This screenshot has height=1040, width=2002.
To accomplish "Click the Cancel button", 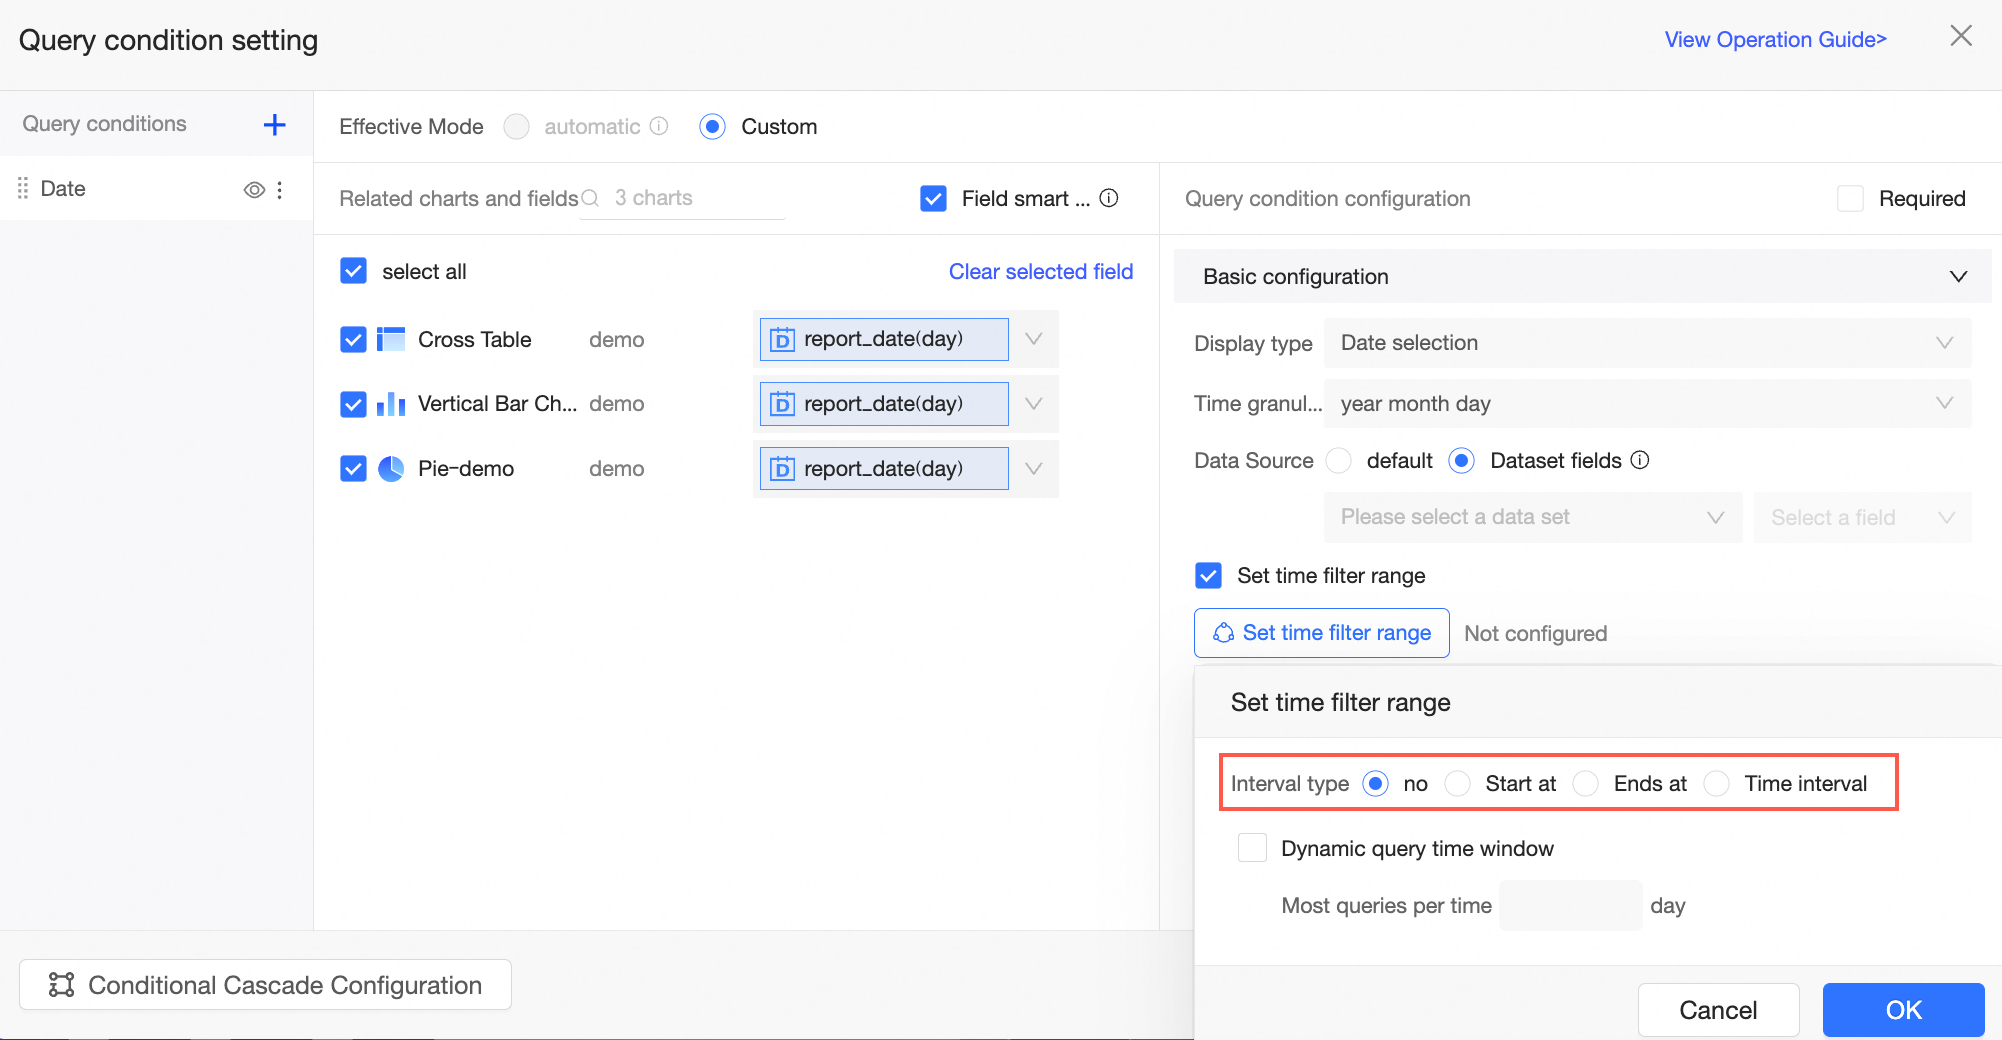I will tap(1718, 1010).
